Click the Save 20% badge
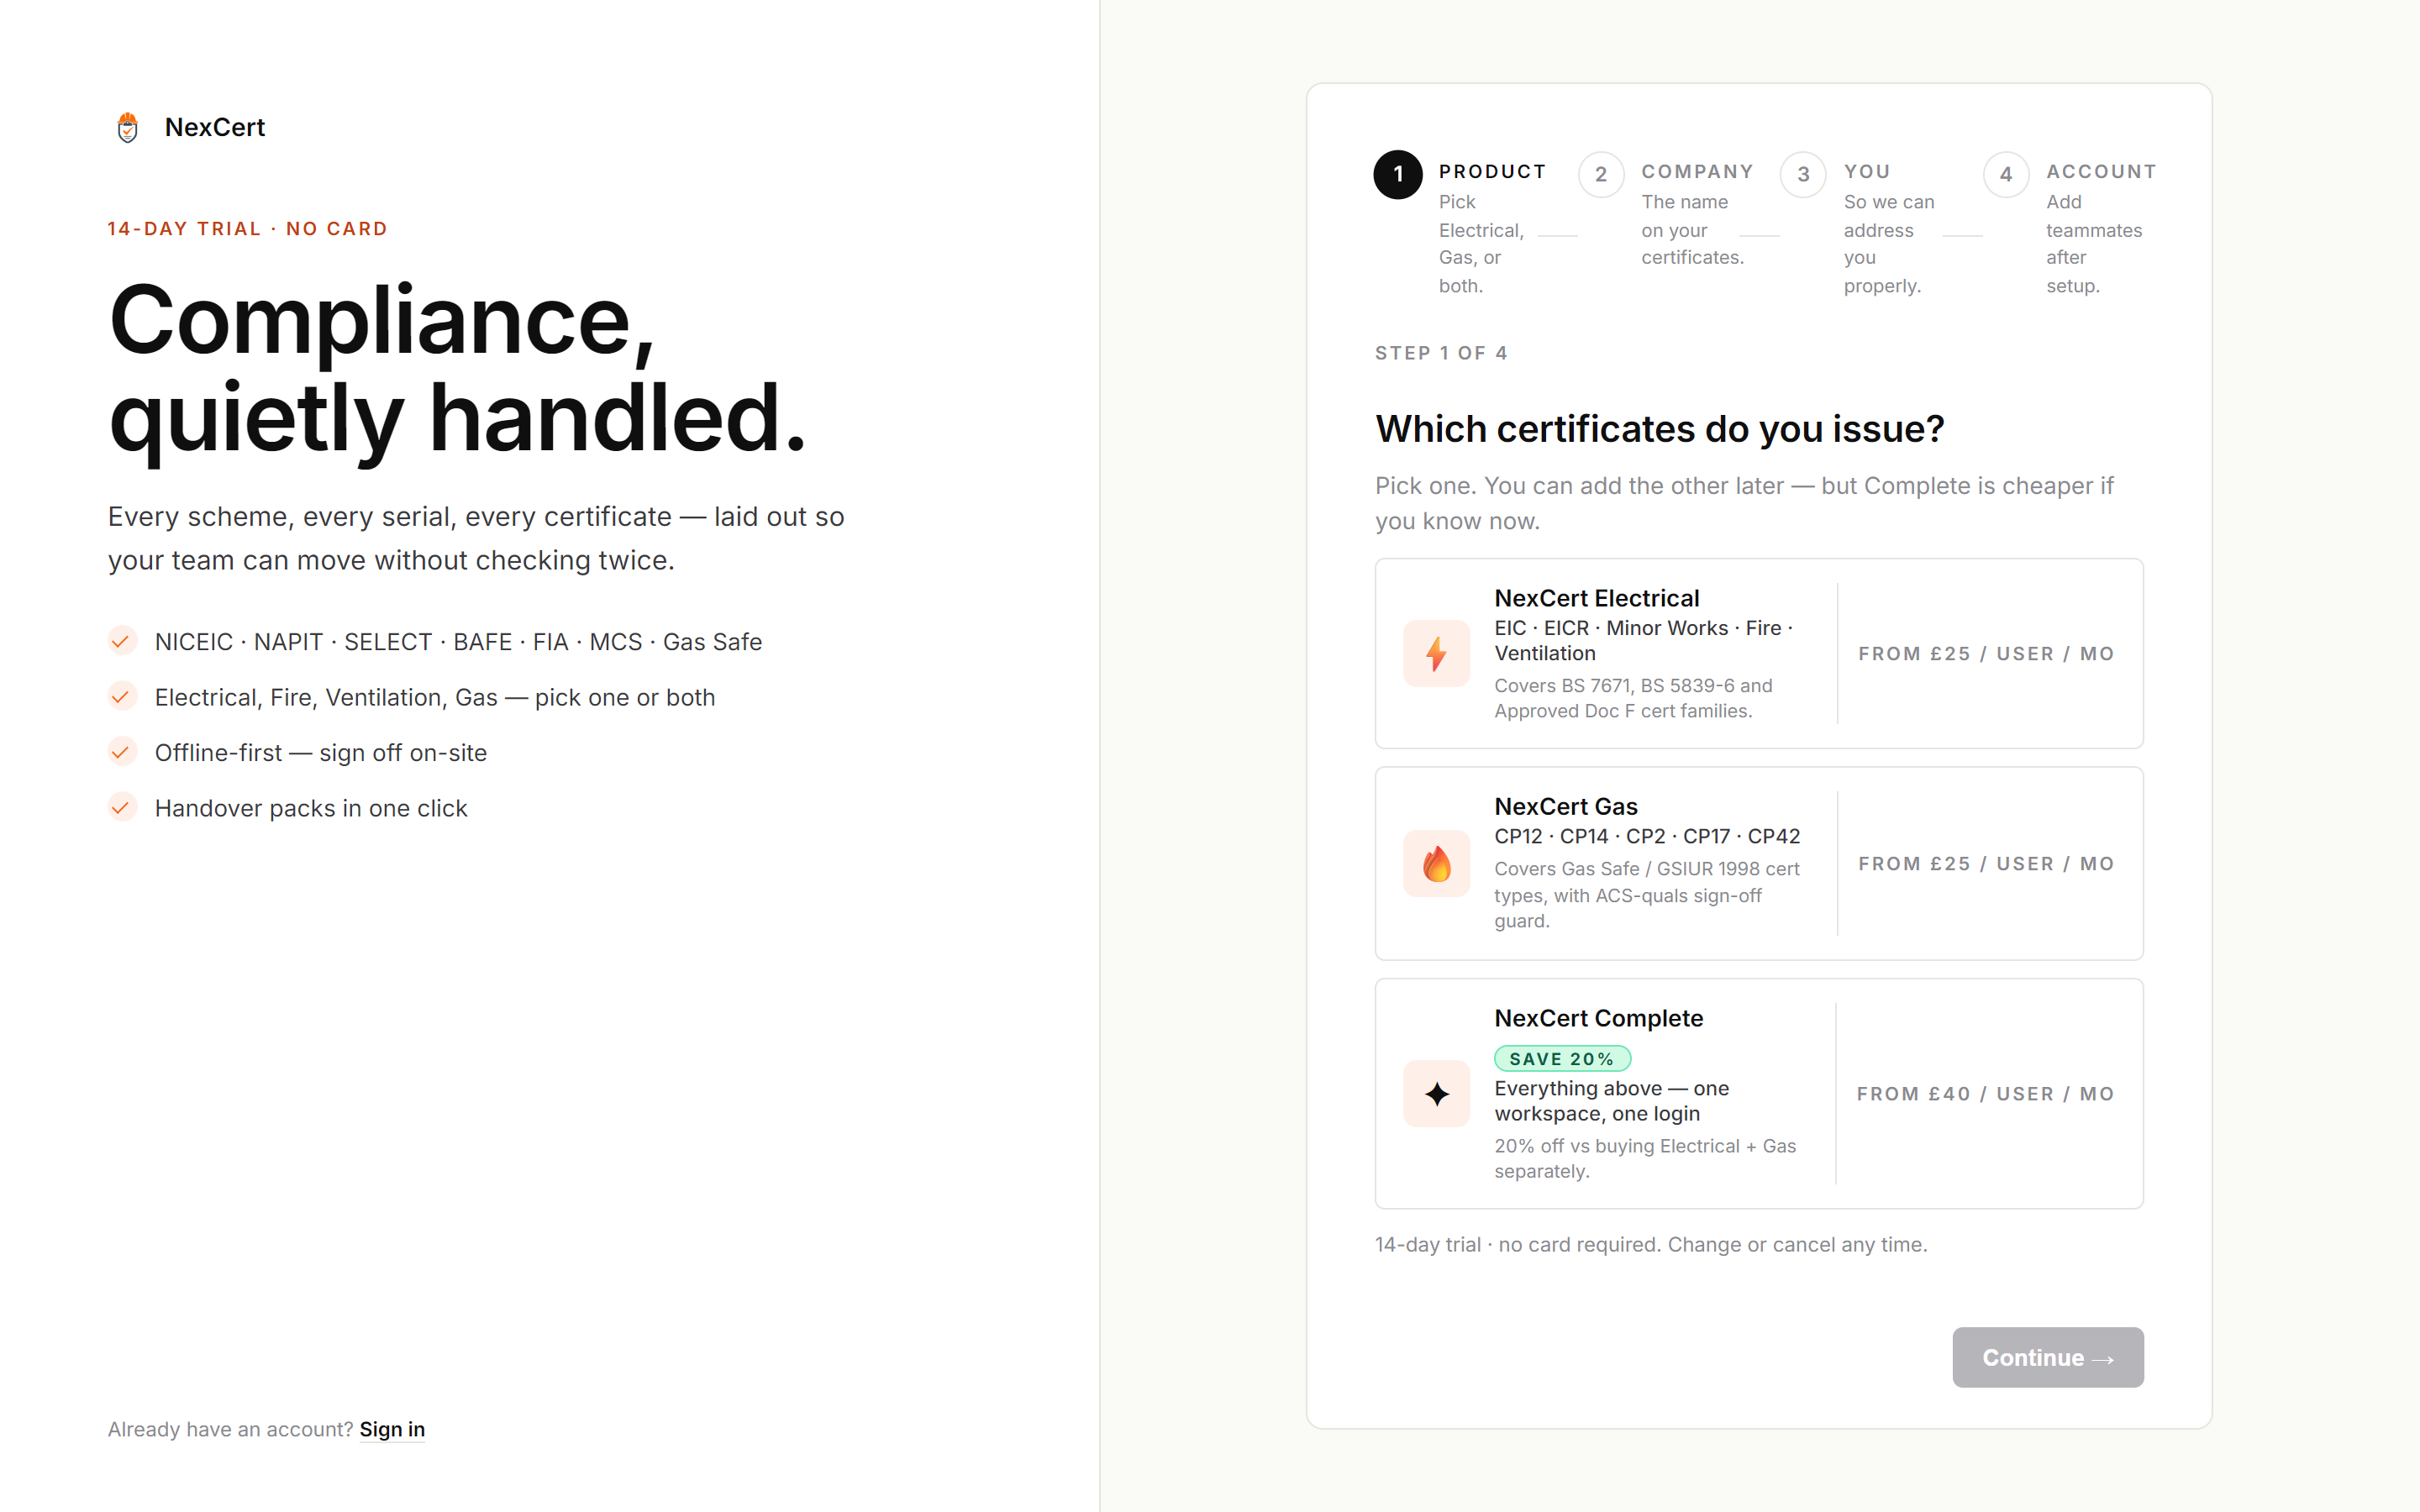Image resolution: width=2420 pixels, height=1512 pixels. click(1562, 1058)
